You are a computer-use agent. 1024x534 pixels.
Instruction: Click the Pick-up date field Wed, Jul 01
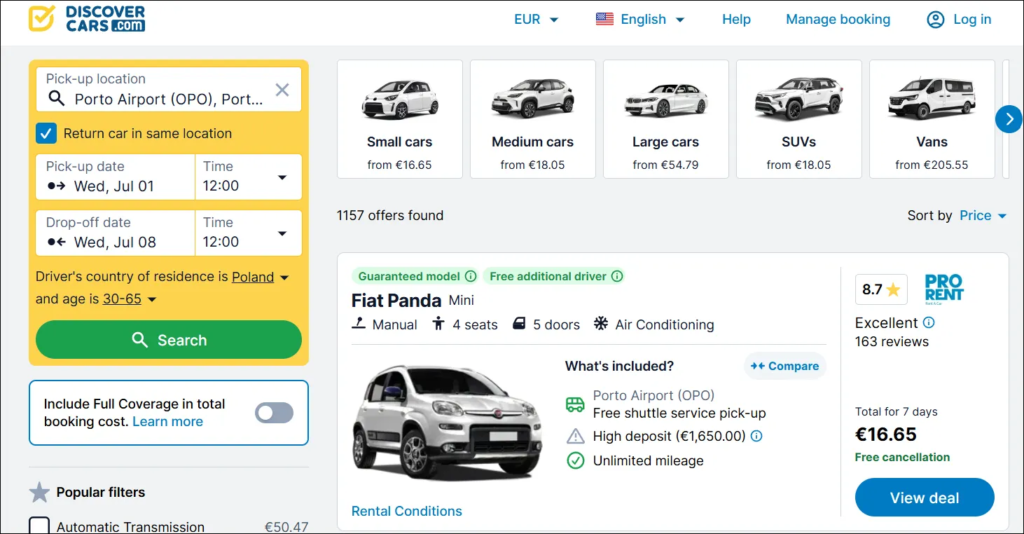(x=116, y=177)
